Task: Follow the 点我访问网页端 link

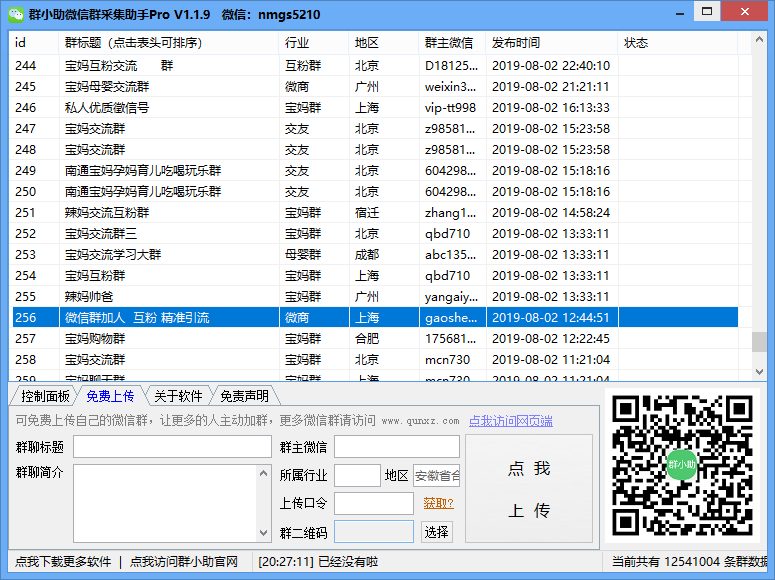Action: coord(510,421)
